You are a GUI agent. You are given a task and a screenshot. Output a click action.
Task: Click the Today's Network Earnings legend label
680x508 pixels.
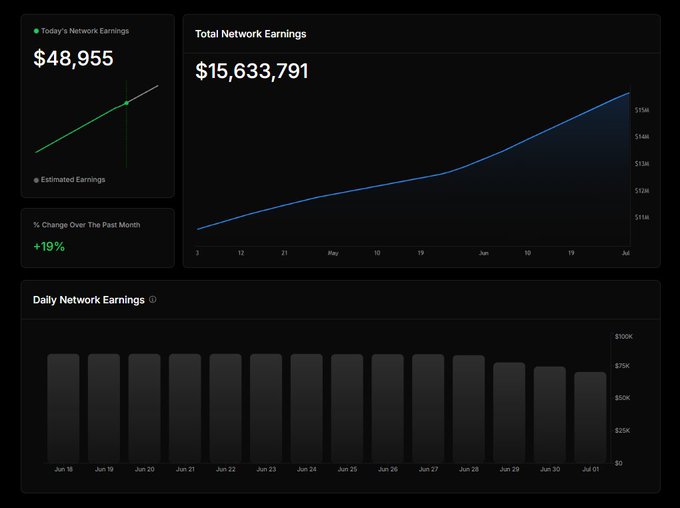(x=85, y=31)
